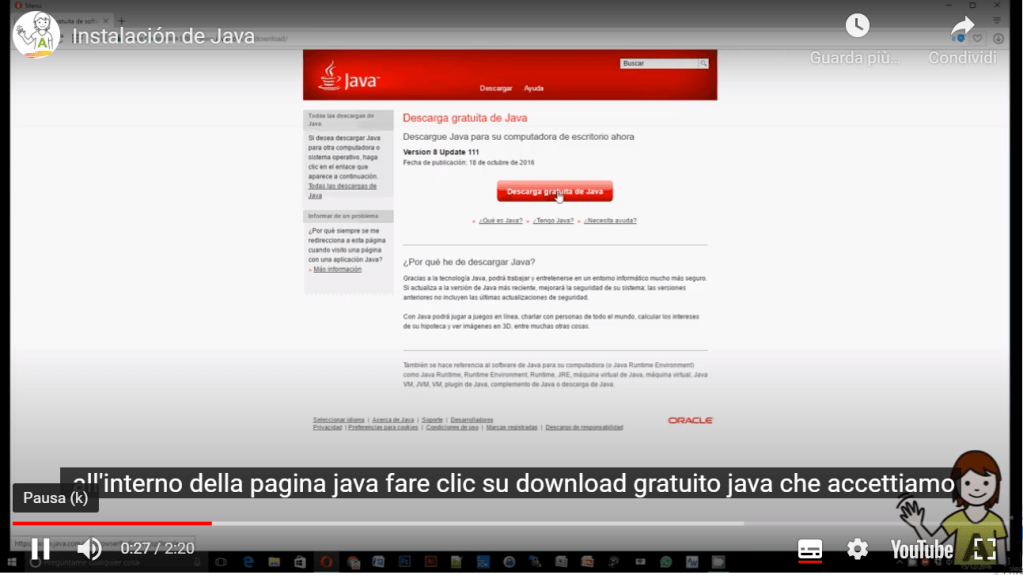Open the video on YouTube via the logo
This screenshot has width=1023, height=575.
[x=921, y=549]
